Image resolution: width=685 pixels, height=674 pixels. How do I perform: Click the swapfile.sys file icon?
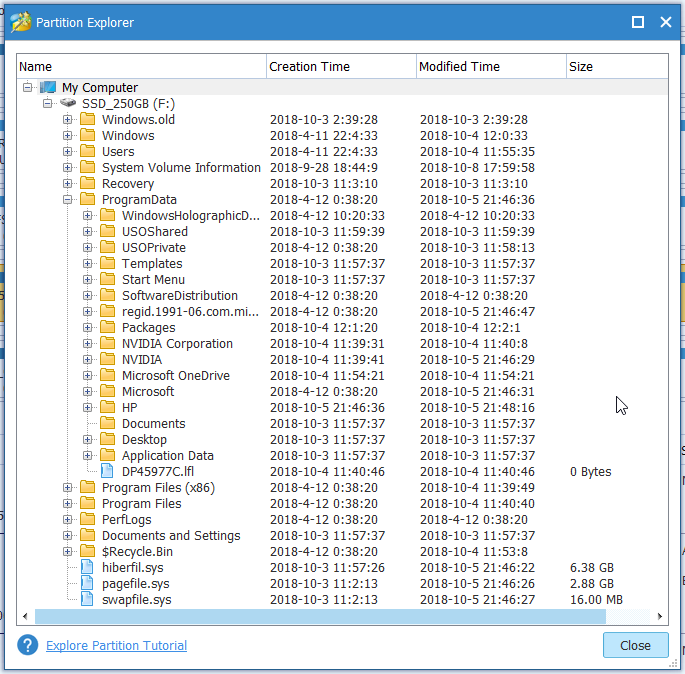click(87, 599)
